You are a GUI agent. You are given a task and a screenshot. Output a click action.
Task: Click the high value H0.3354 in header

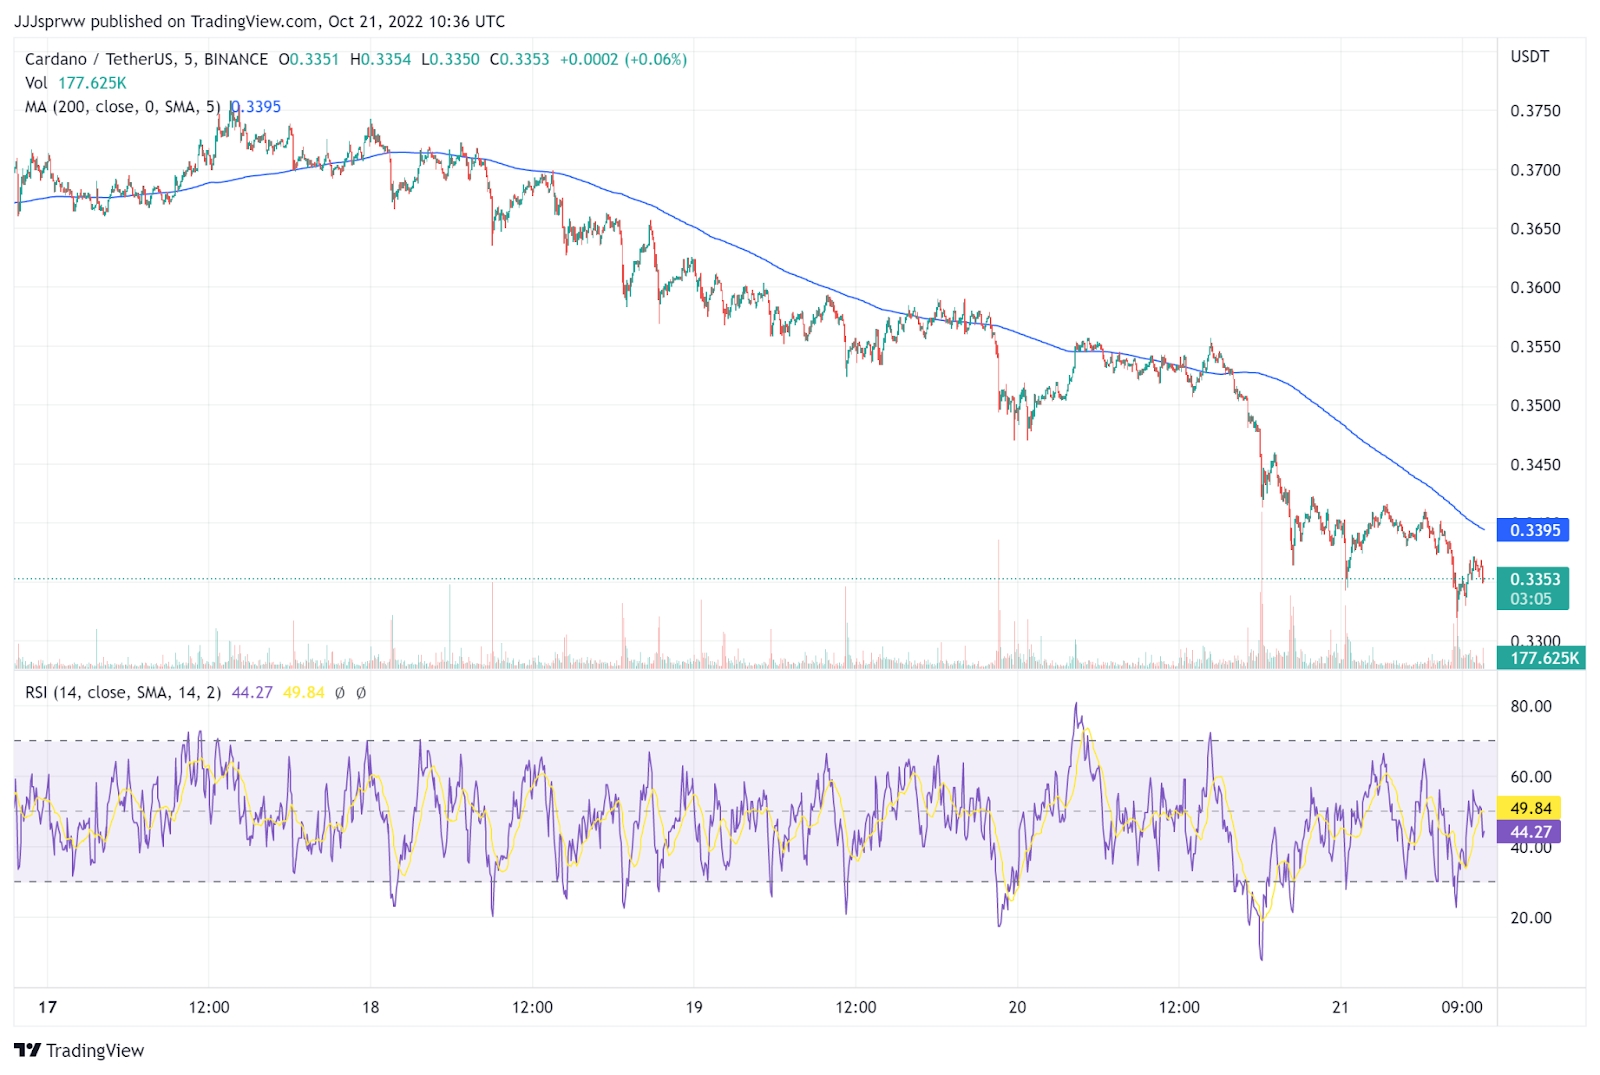(x=380, y=59)
